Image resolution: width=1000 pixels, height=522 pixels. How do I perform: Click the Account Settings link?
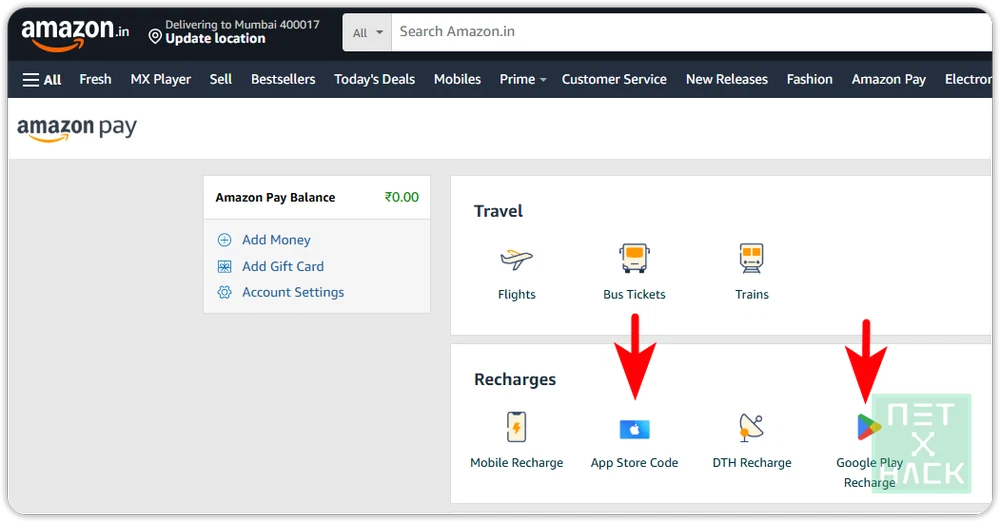click(x=293, y=292)
